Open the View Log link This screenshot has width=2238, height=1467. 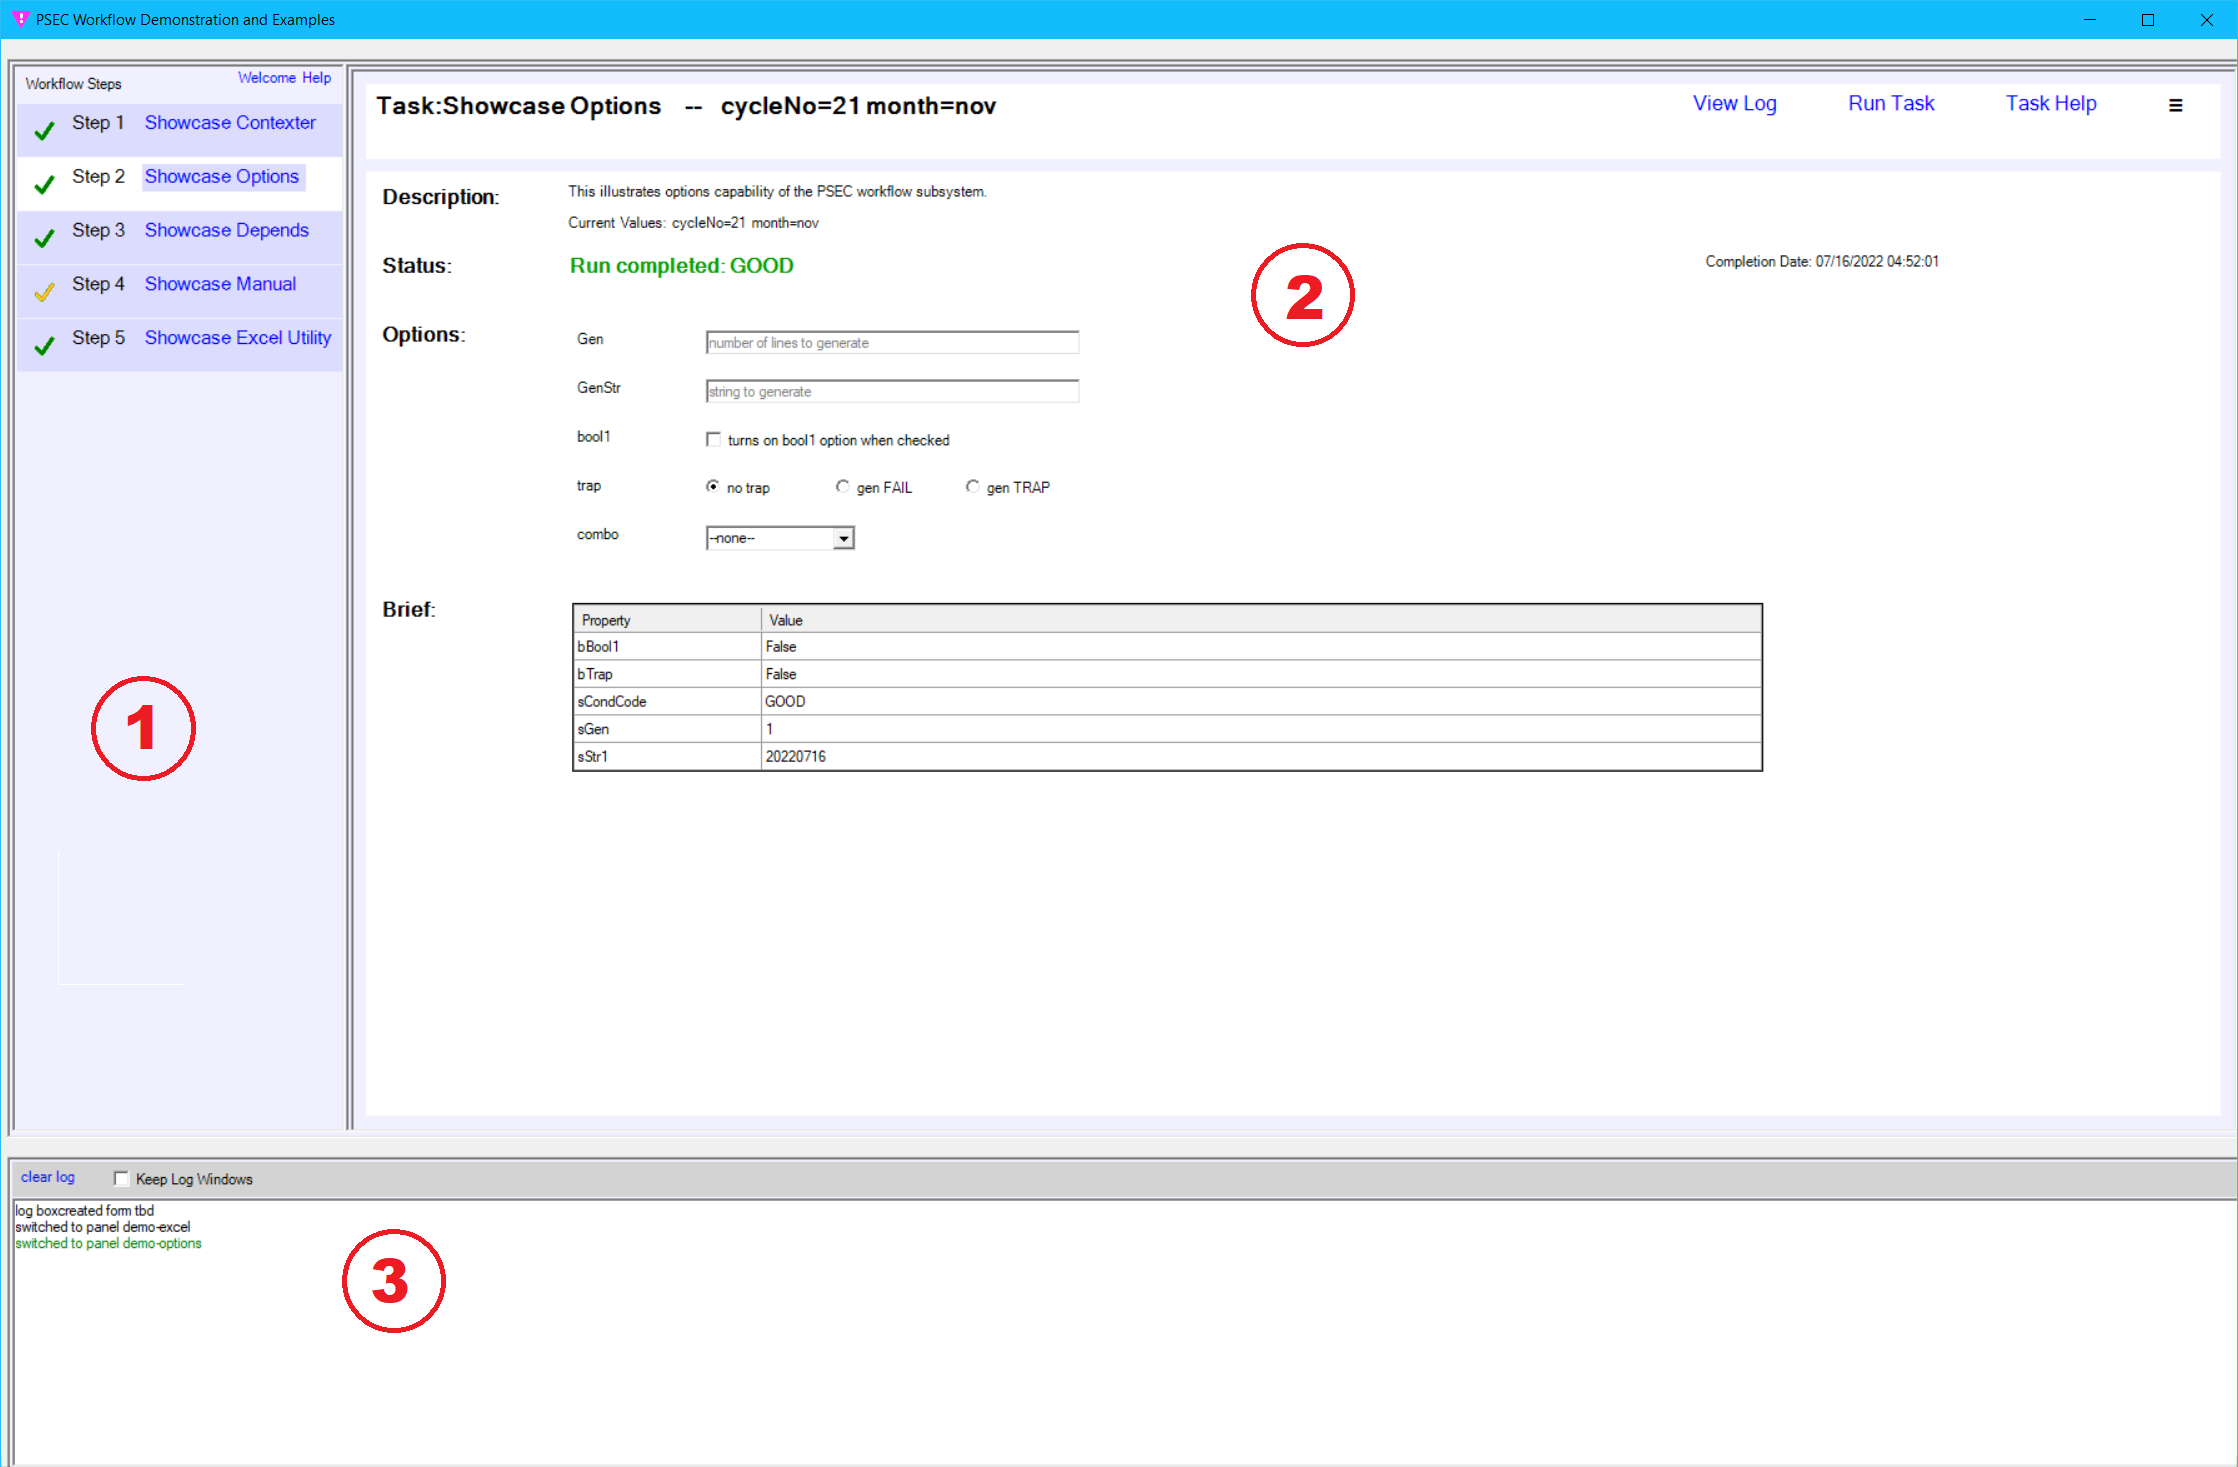point(1734,104)
